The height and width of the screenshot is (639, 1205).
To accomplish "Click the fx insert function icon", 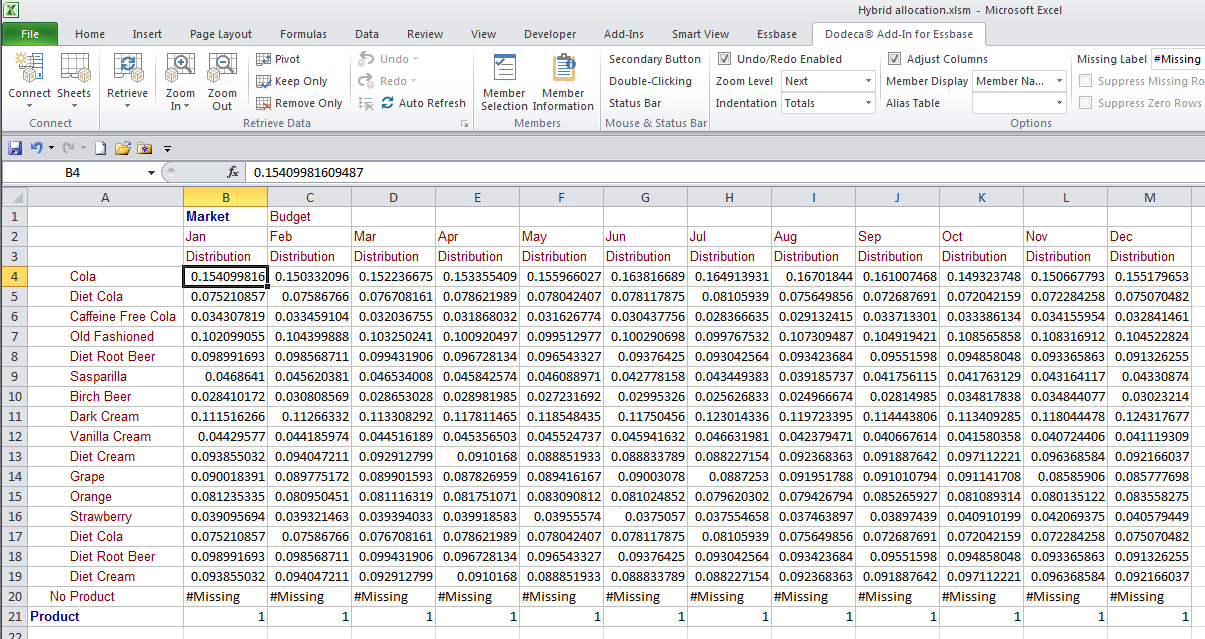I will pyautogui.click(x=233, y=173).
